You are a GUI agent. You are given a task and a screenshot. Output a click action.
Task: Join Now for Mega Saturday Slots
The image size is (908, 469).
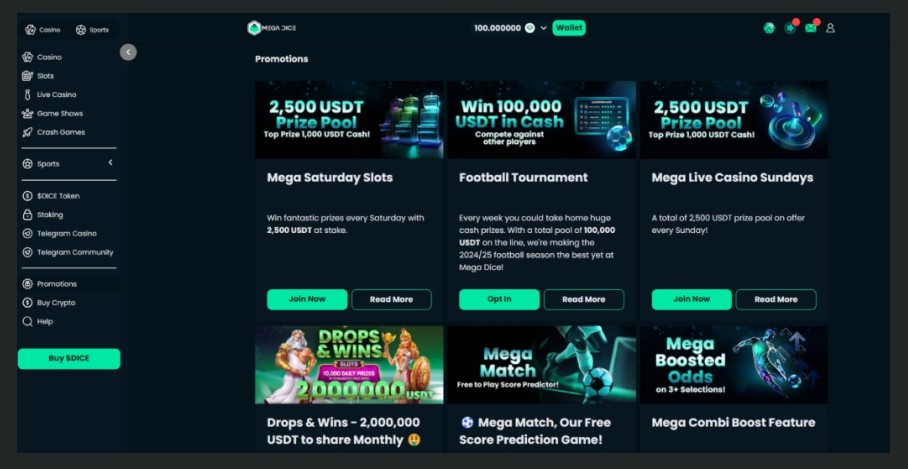(x=307, y=299)
